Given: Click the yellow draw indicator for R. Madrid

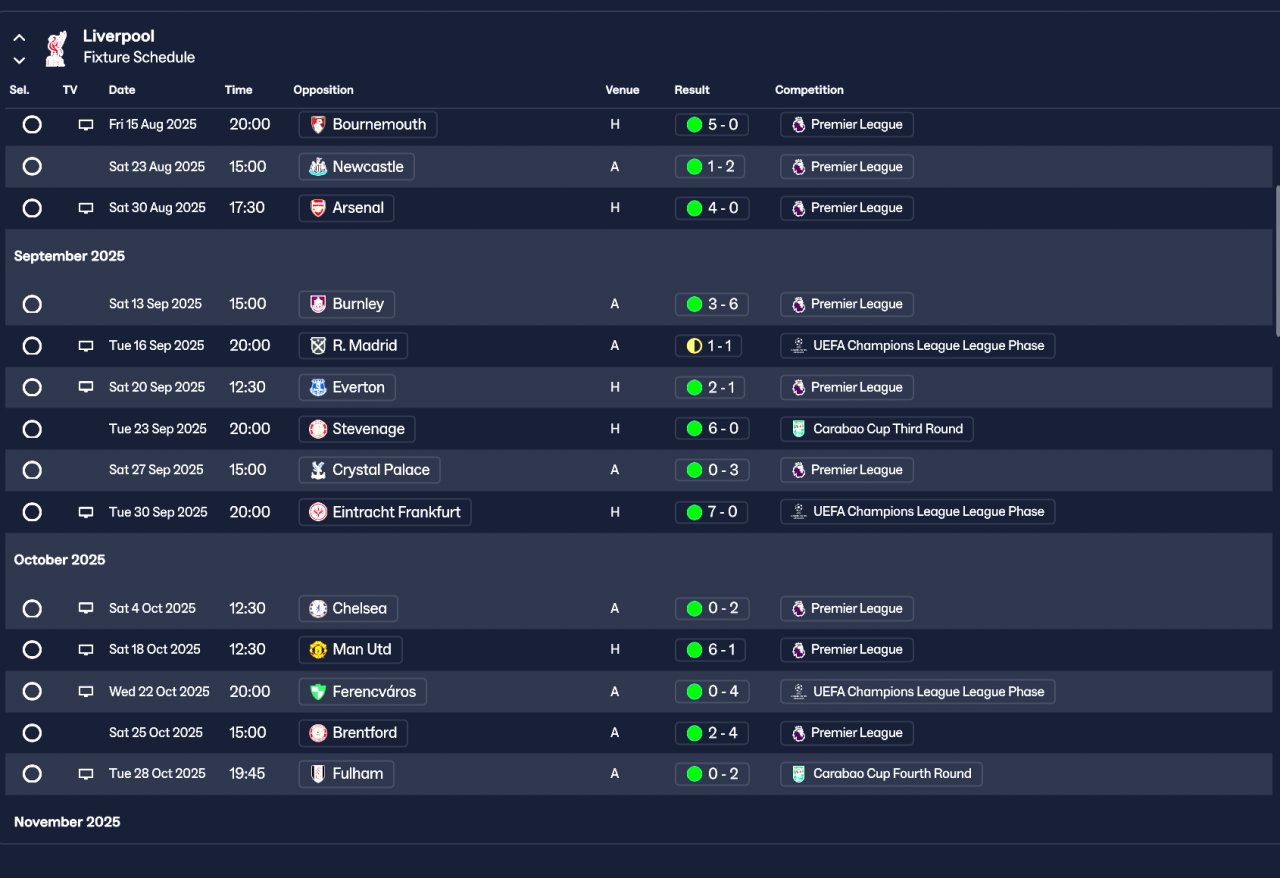Looking at the screenshot, I should [694, 346].
